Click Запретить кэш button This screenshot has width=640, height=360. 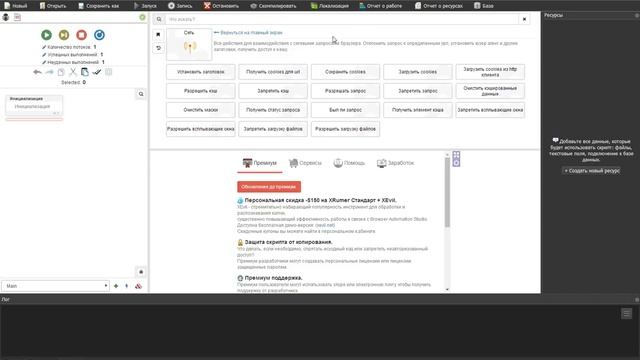point(273,91)
